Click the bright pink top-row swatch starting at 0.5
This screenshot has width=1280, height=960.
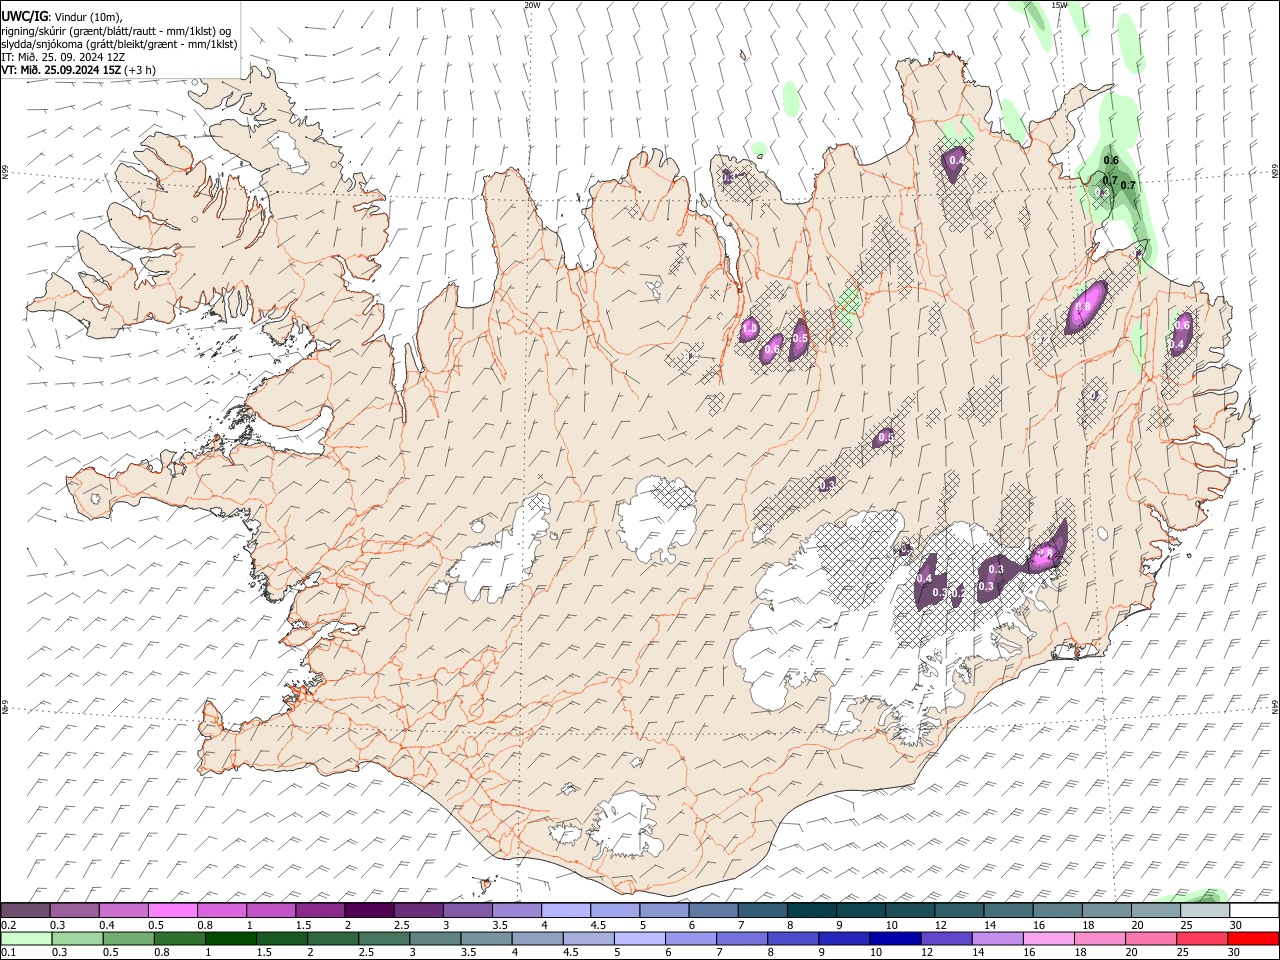point(172,911)
